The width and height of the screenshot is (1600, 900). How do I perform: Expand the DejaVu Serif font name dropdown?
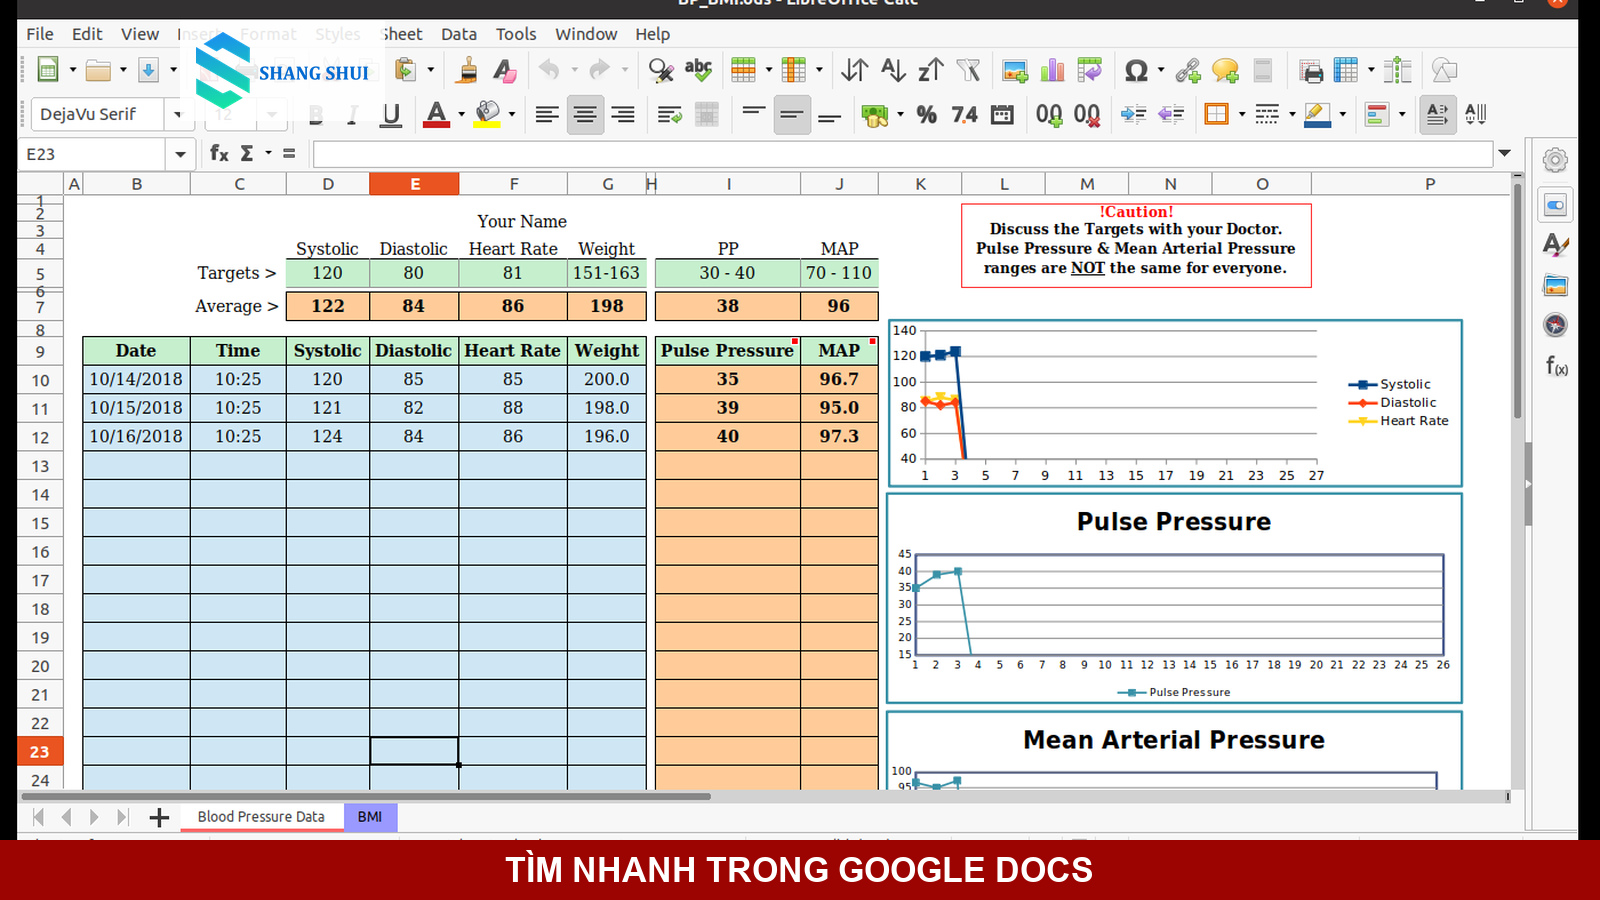(177, 114)
